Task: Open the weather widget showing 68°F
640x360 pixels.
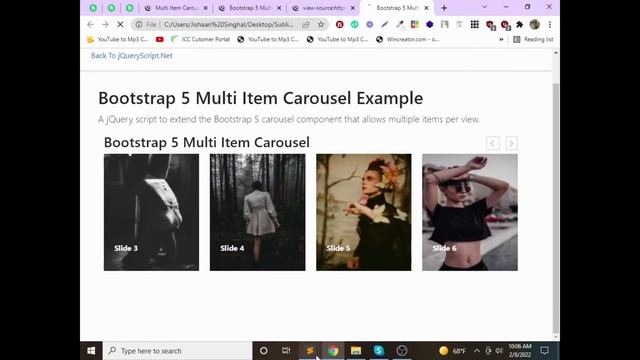Action: click(x=452, y=351)
